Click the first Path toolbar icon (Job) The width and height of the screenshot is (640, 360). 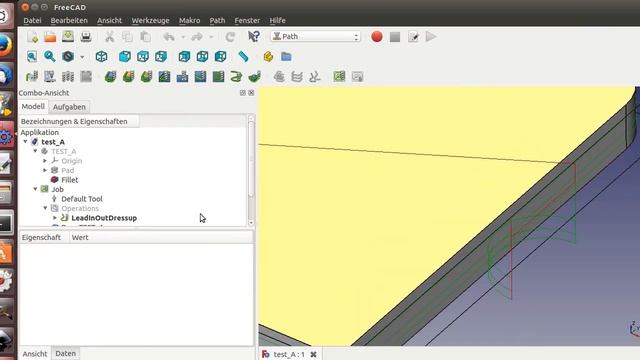point(32,76)
